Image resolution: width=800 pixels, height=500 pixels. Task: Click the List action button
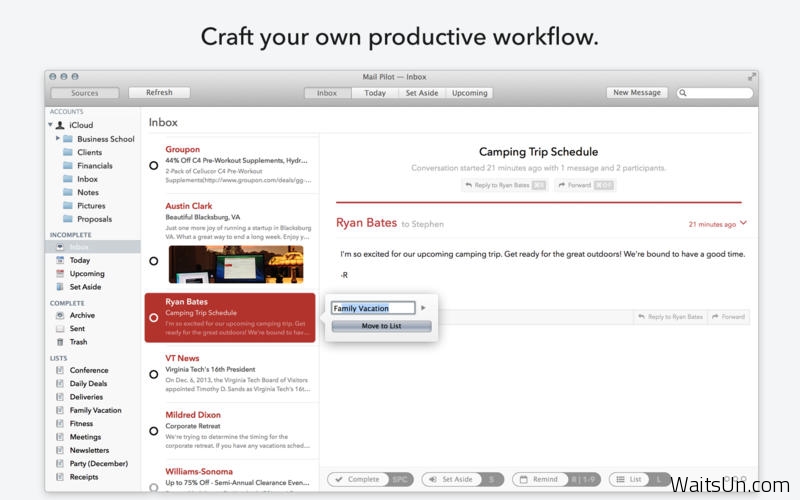[640, 480]
